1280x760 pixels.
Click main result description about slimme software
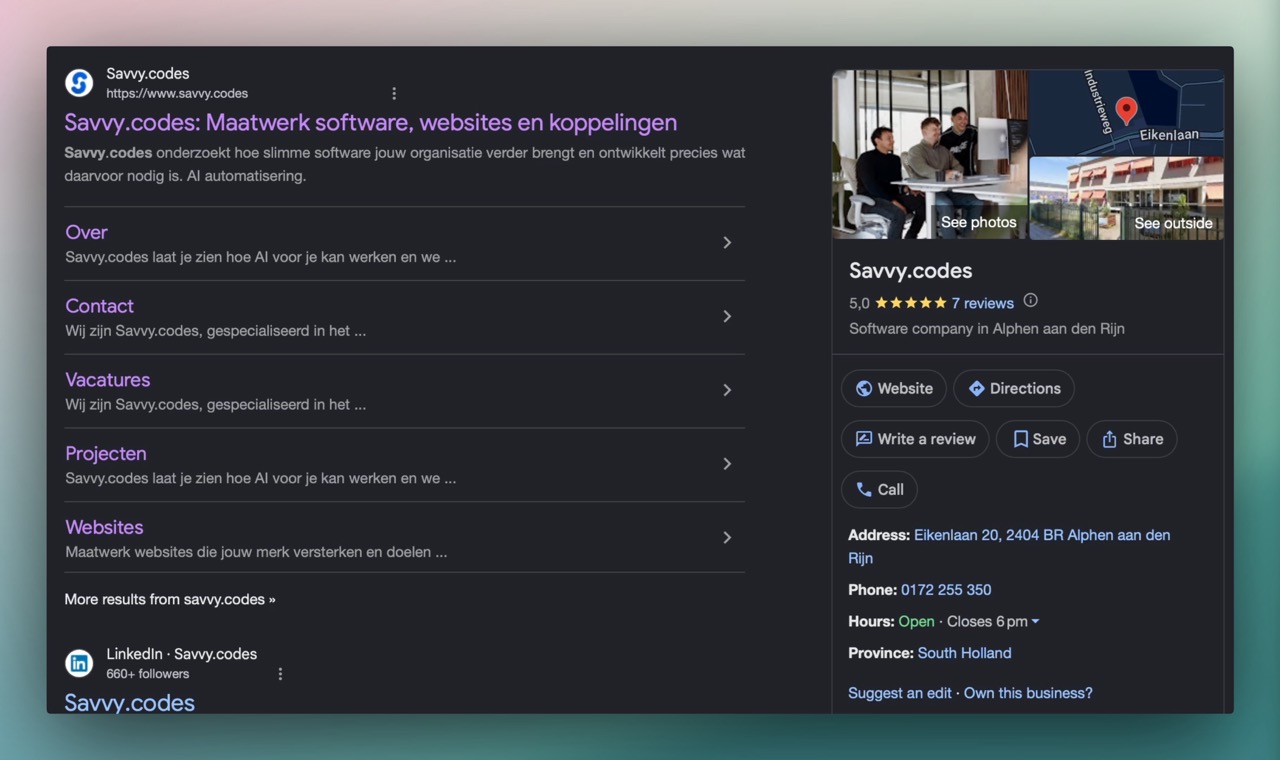click(x=404, y=164)
